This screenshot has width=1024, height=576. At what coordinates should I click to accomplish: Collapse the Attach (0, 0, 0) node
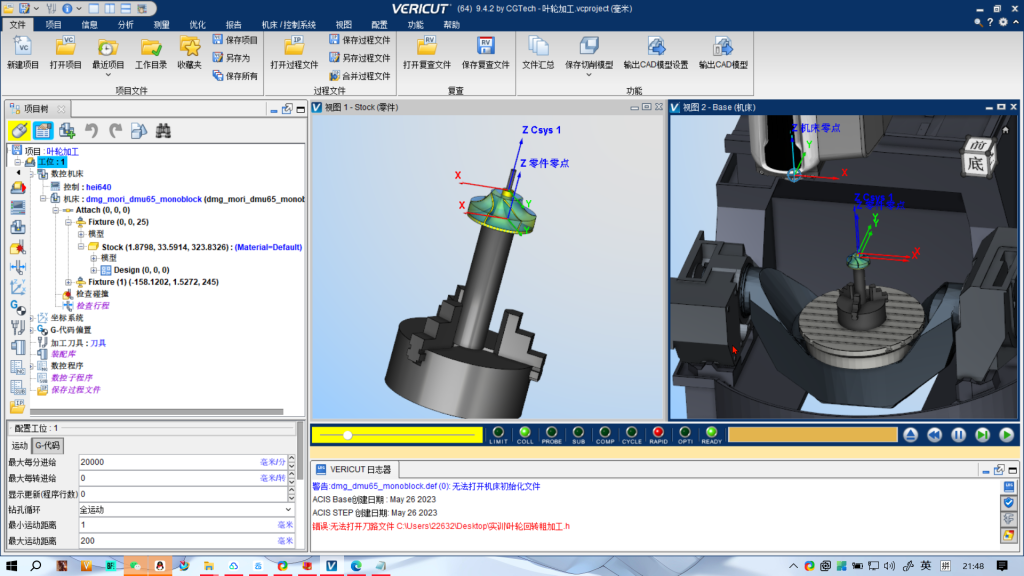click(x=56, y=210)
